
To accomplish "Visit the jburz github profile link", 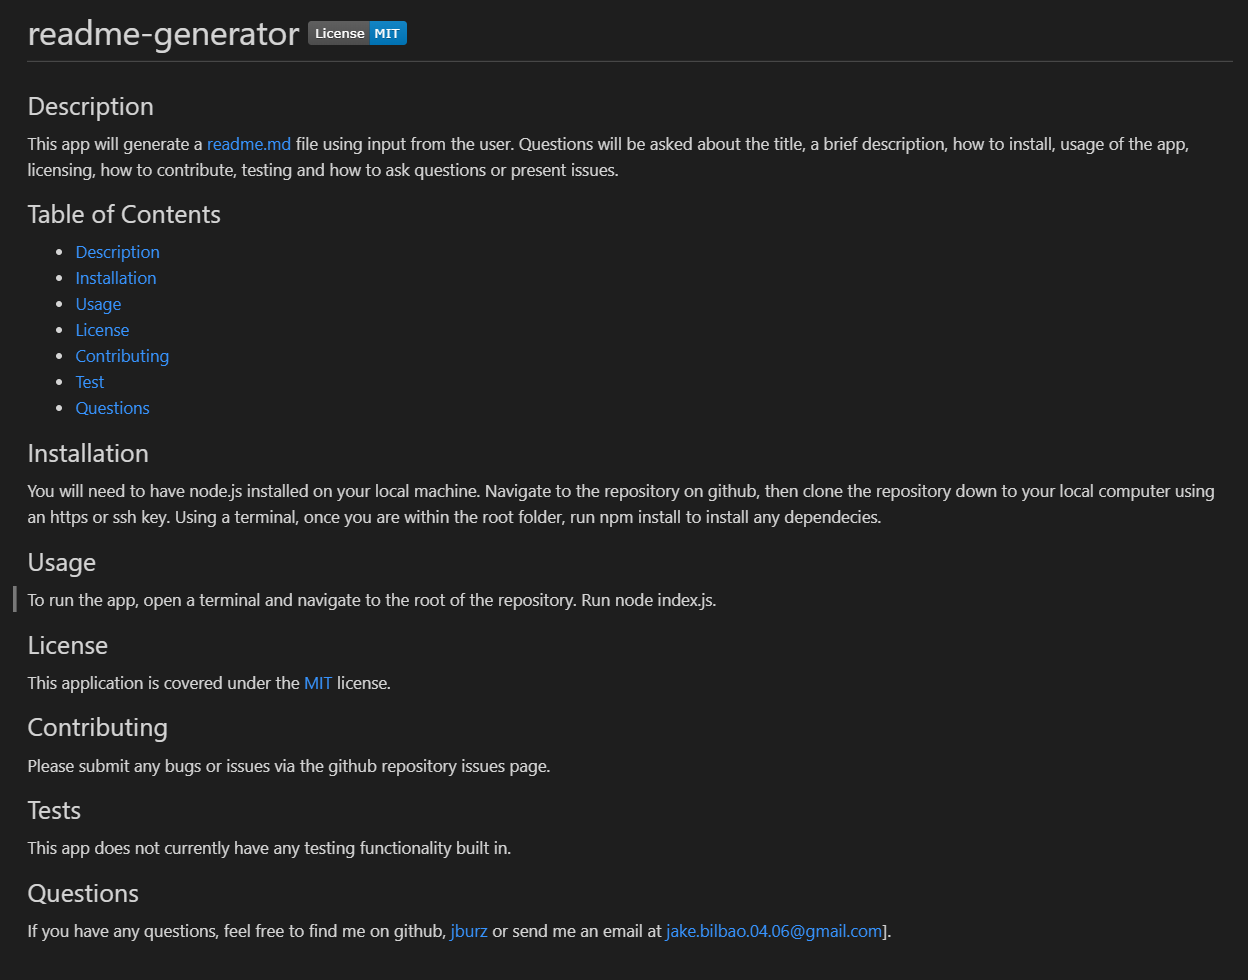I will pyautogui.click(x=469, y=932).
